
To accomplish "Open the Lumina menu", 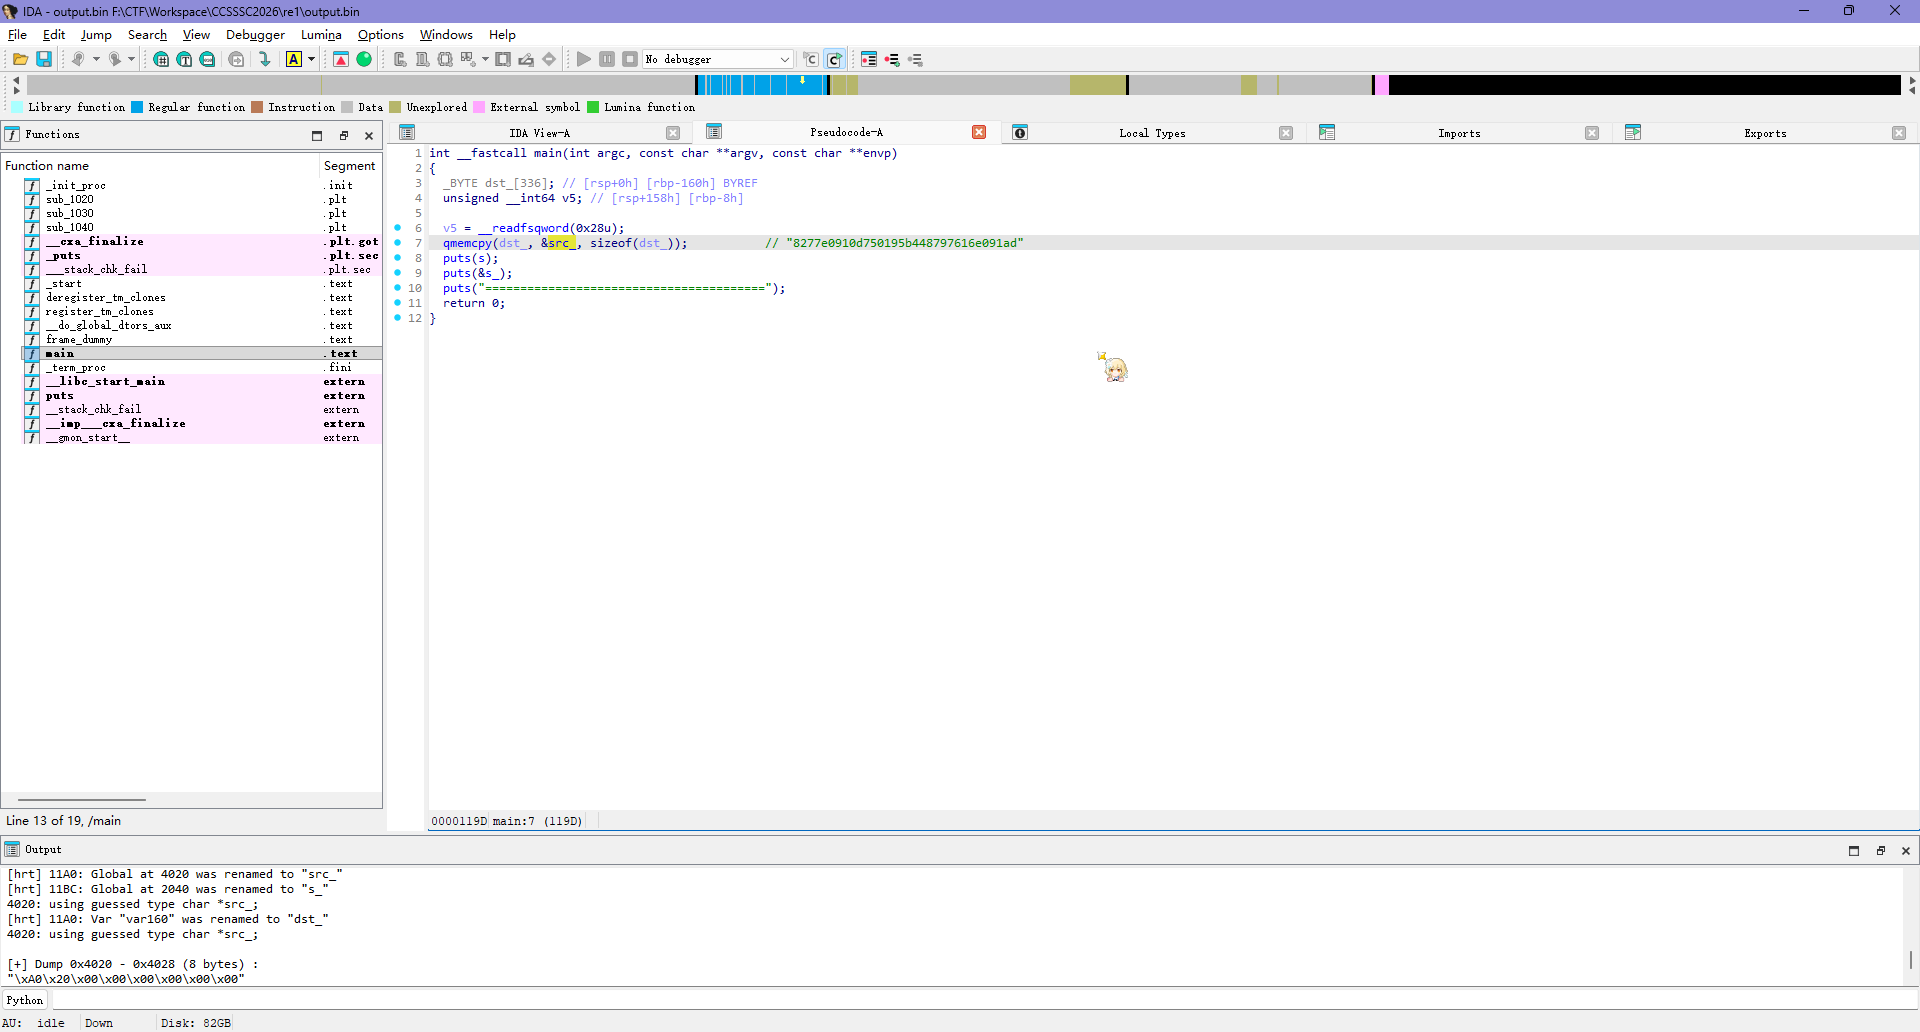I will coord(321,35).
